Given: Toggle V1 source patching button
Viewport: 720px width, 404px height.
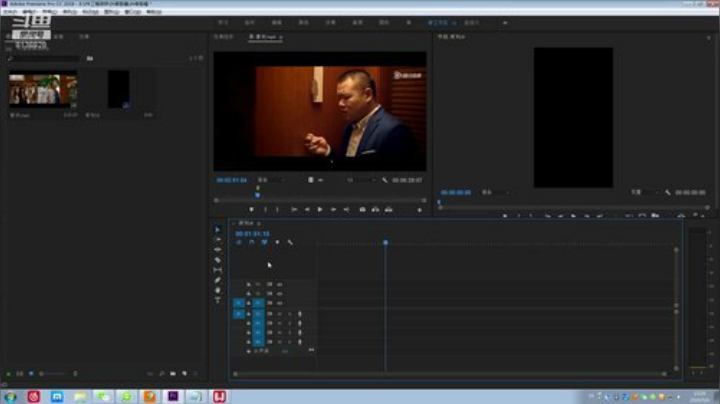Looking at the screenshot, I should click(x=239, y=303).
